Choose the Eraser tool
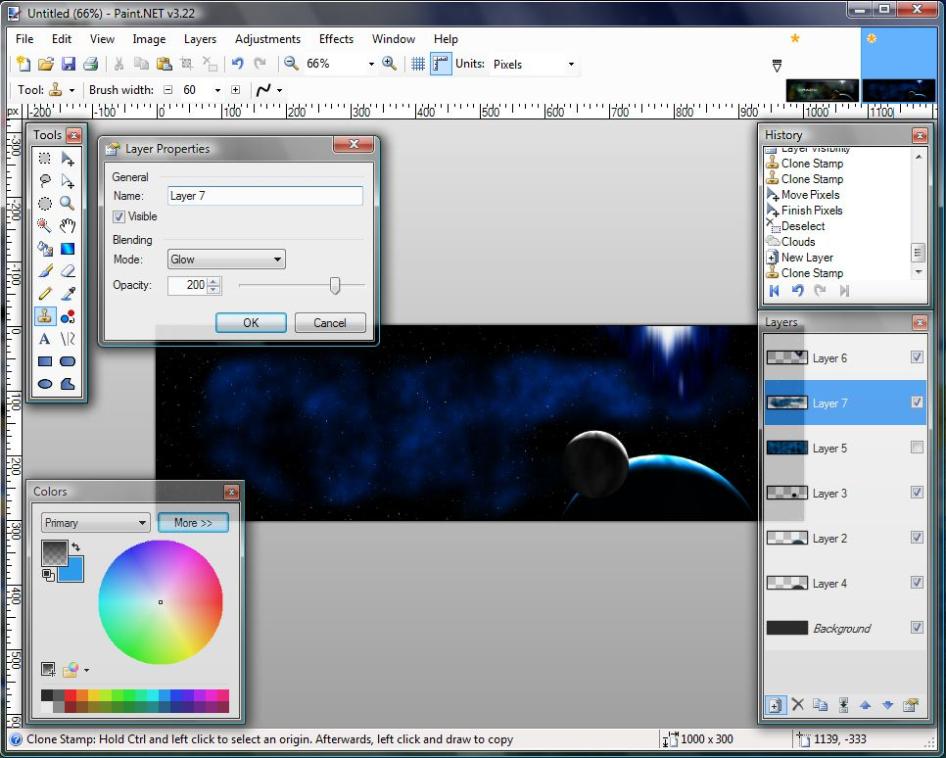 [x=68, y=271]
